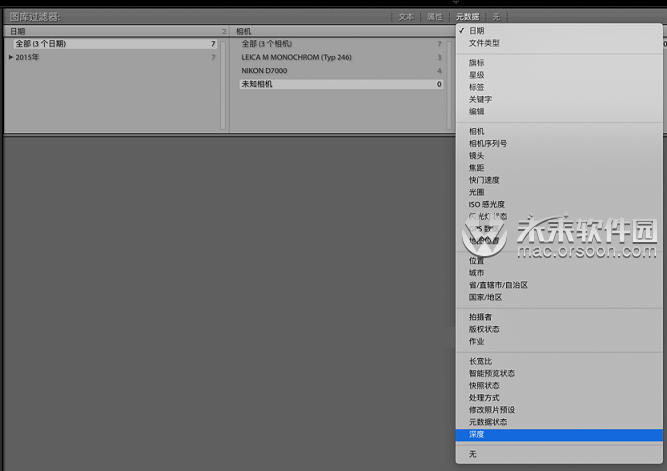Choose 相机序列号 from the menu
Viewport: 667px width, 471px height.
pyautogui.click(x=559, y=143)
